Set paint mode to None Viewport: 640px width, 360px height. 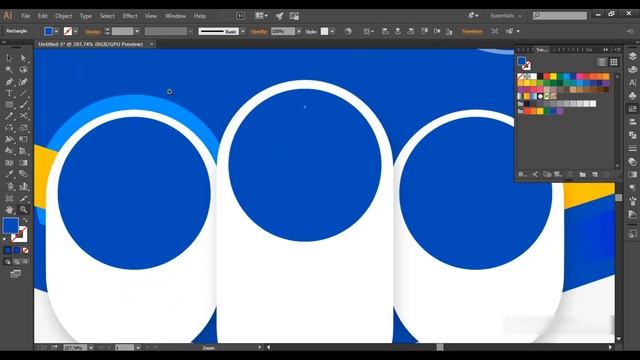[x=25, y=250]
